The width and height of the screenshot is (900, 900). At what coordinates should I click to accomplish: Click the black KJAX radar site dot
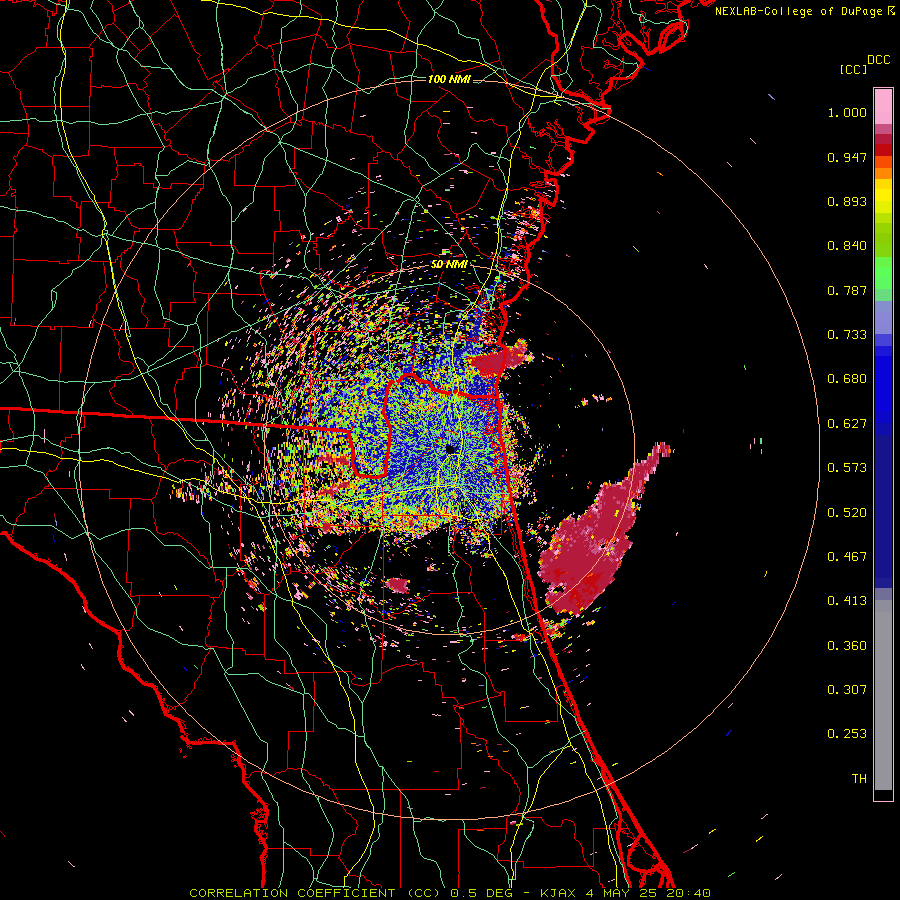pyautogui.click(x=451, y=448)
